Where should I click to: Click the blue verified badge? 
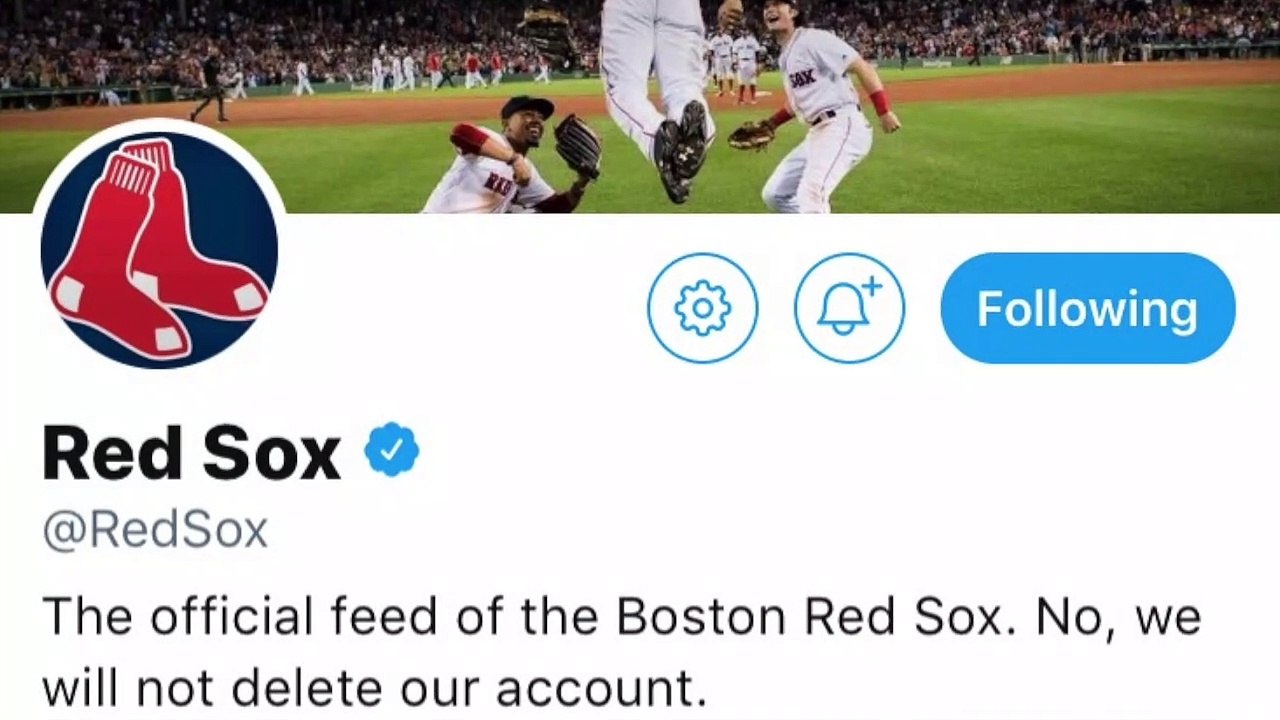[391, 451]
